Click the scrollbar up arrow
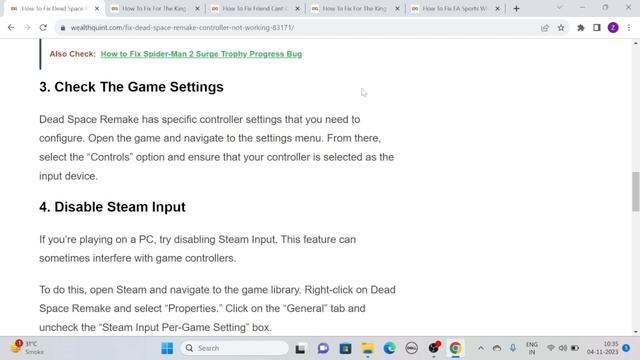Screen dimensions: 640x360 coord(636,43)
